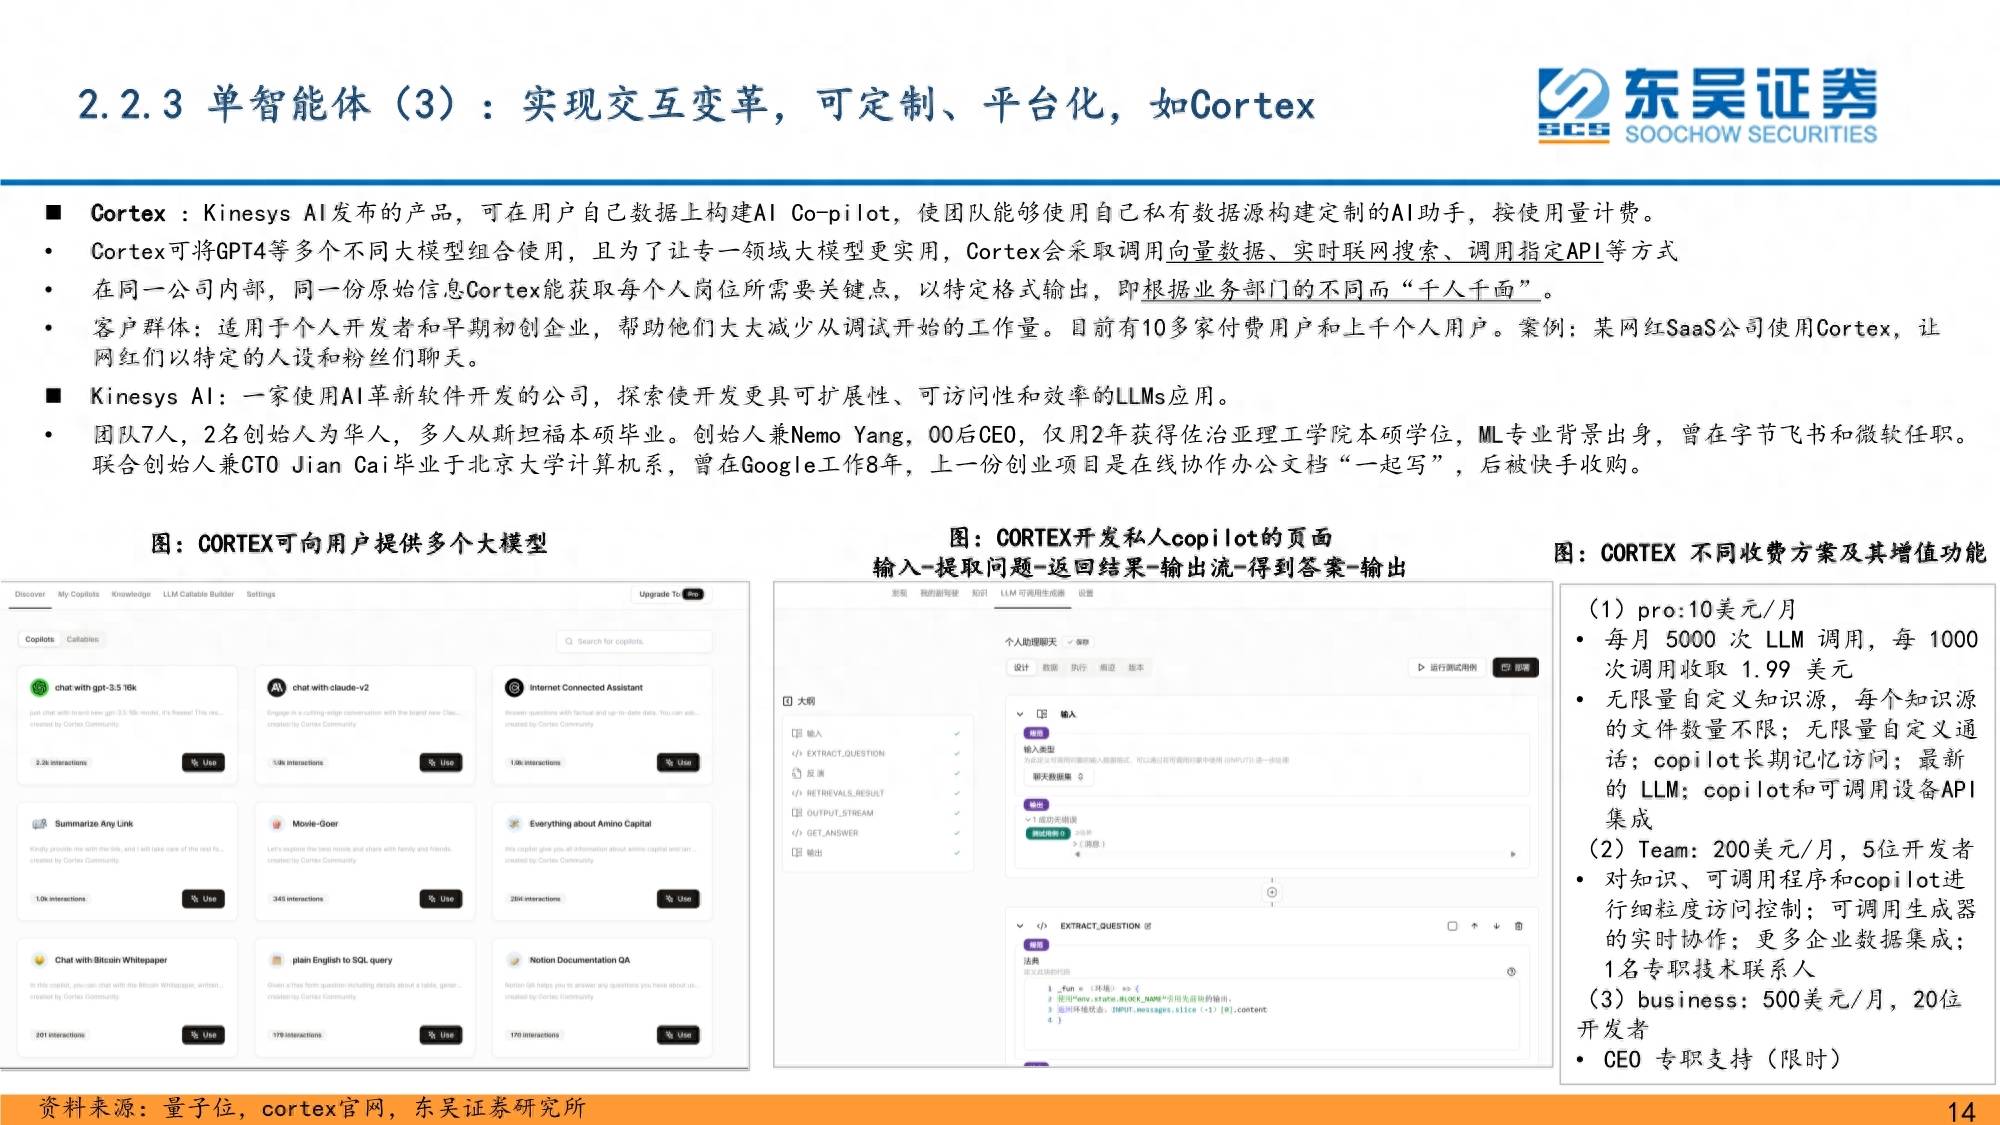
Task: Click Use on Internet Connected Assistant card
Action: [x=678, y=763]
